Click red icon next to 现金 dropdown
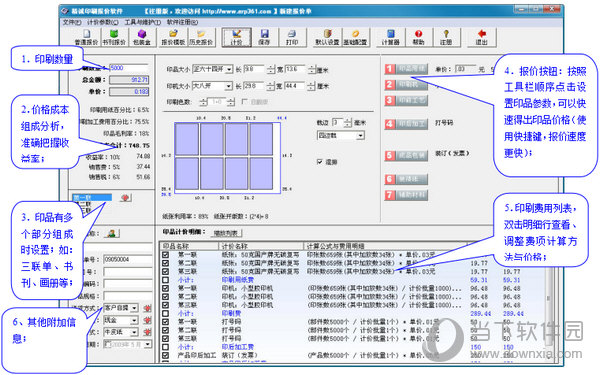Image resolution: width=600 pixels, height=375 pixels. point(147,320)
